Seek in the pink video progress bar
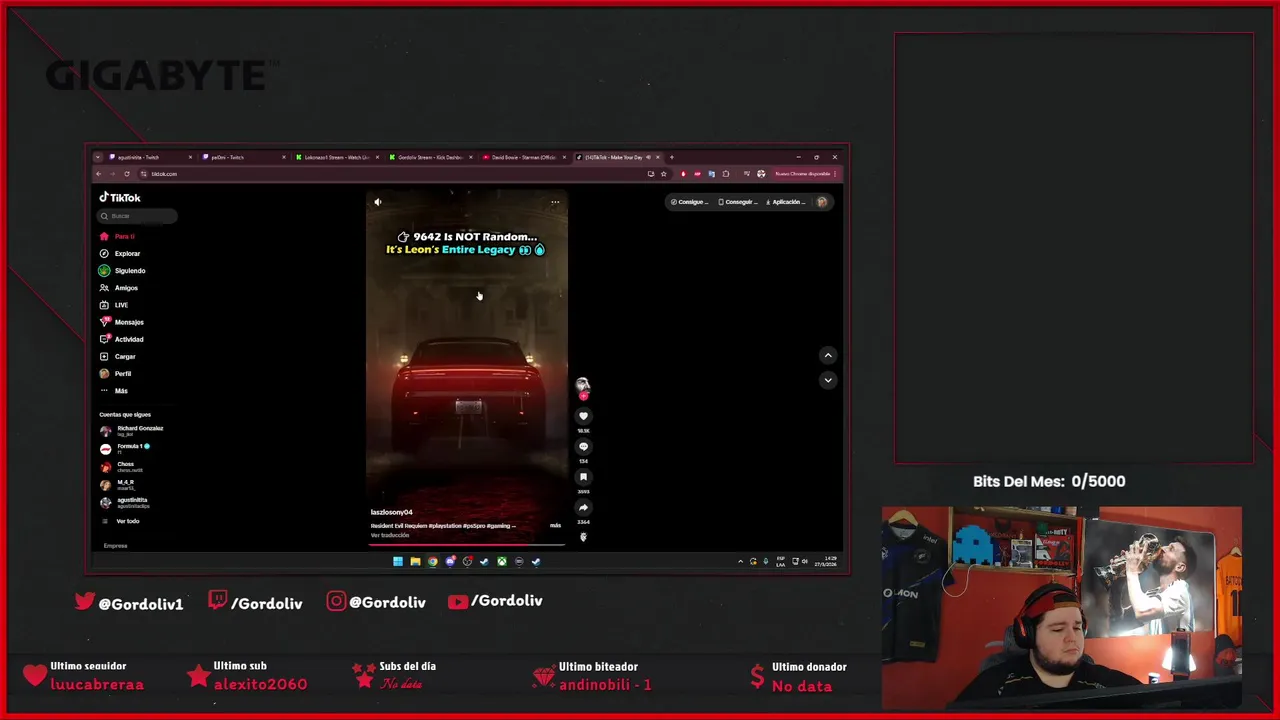 [x=467, y=545]
